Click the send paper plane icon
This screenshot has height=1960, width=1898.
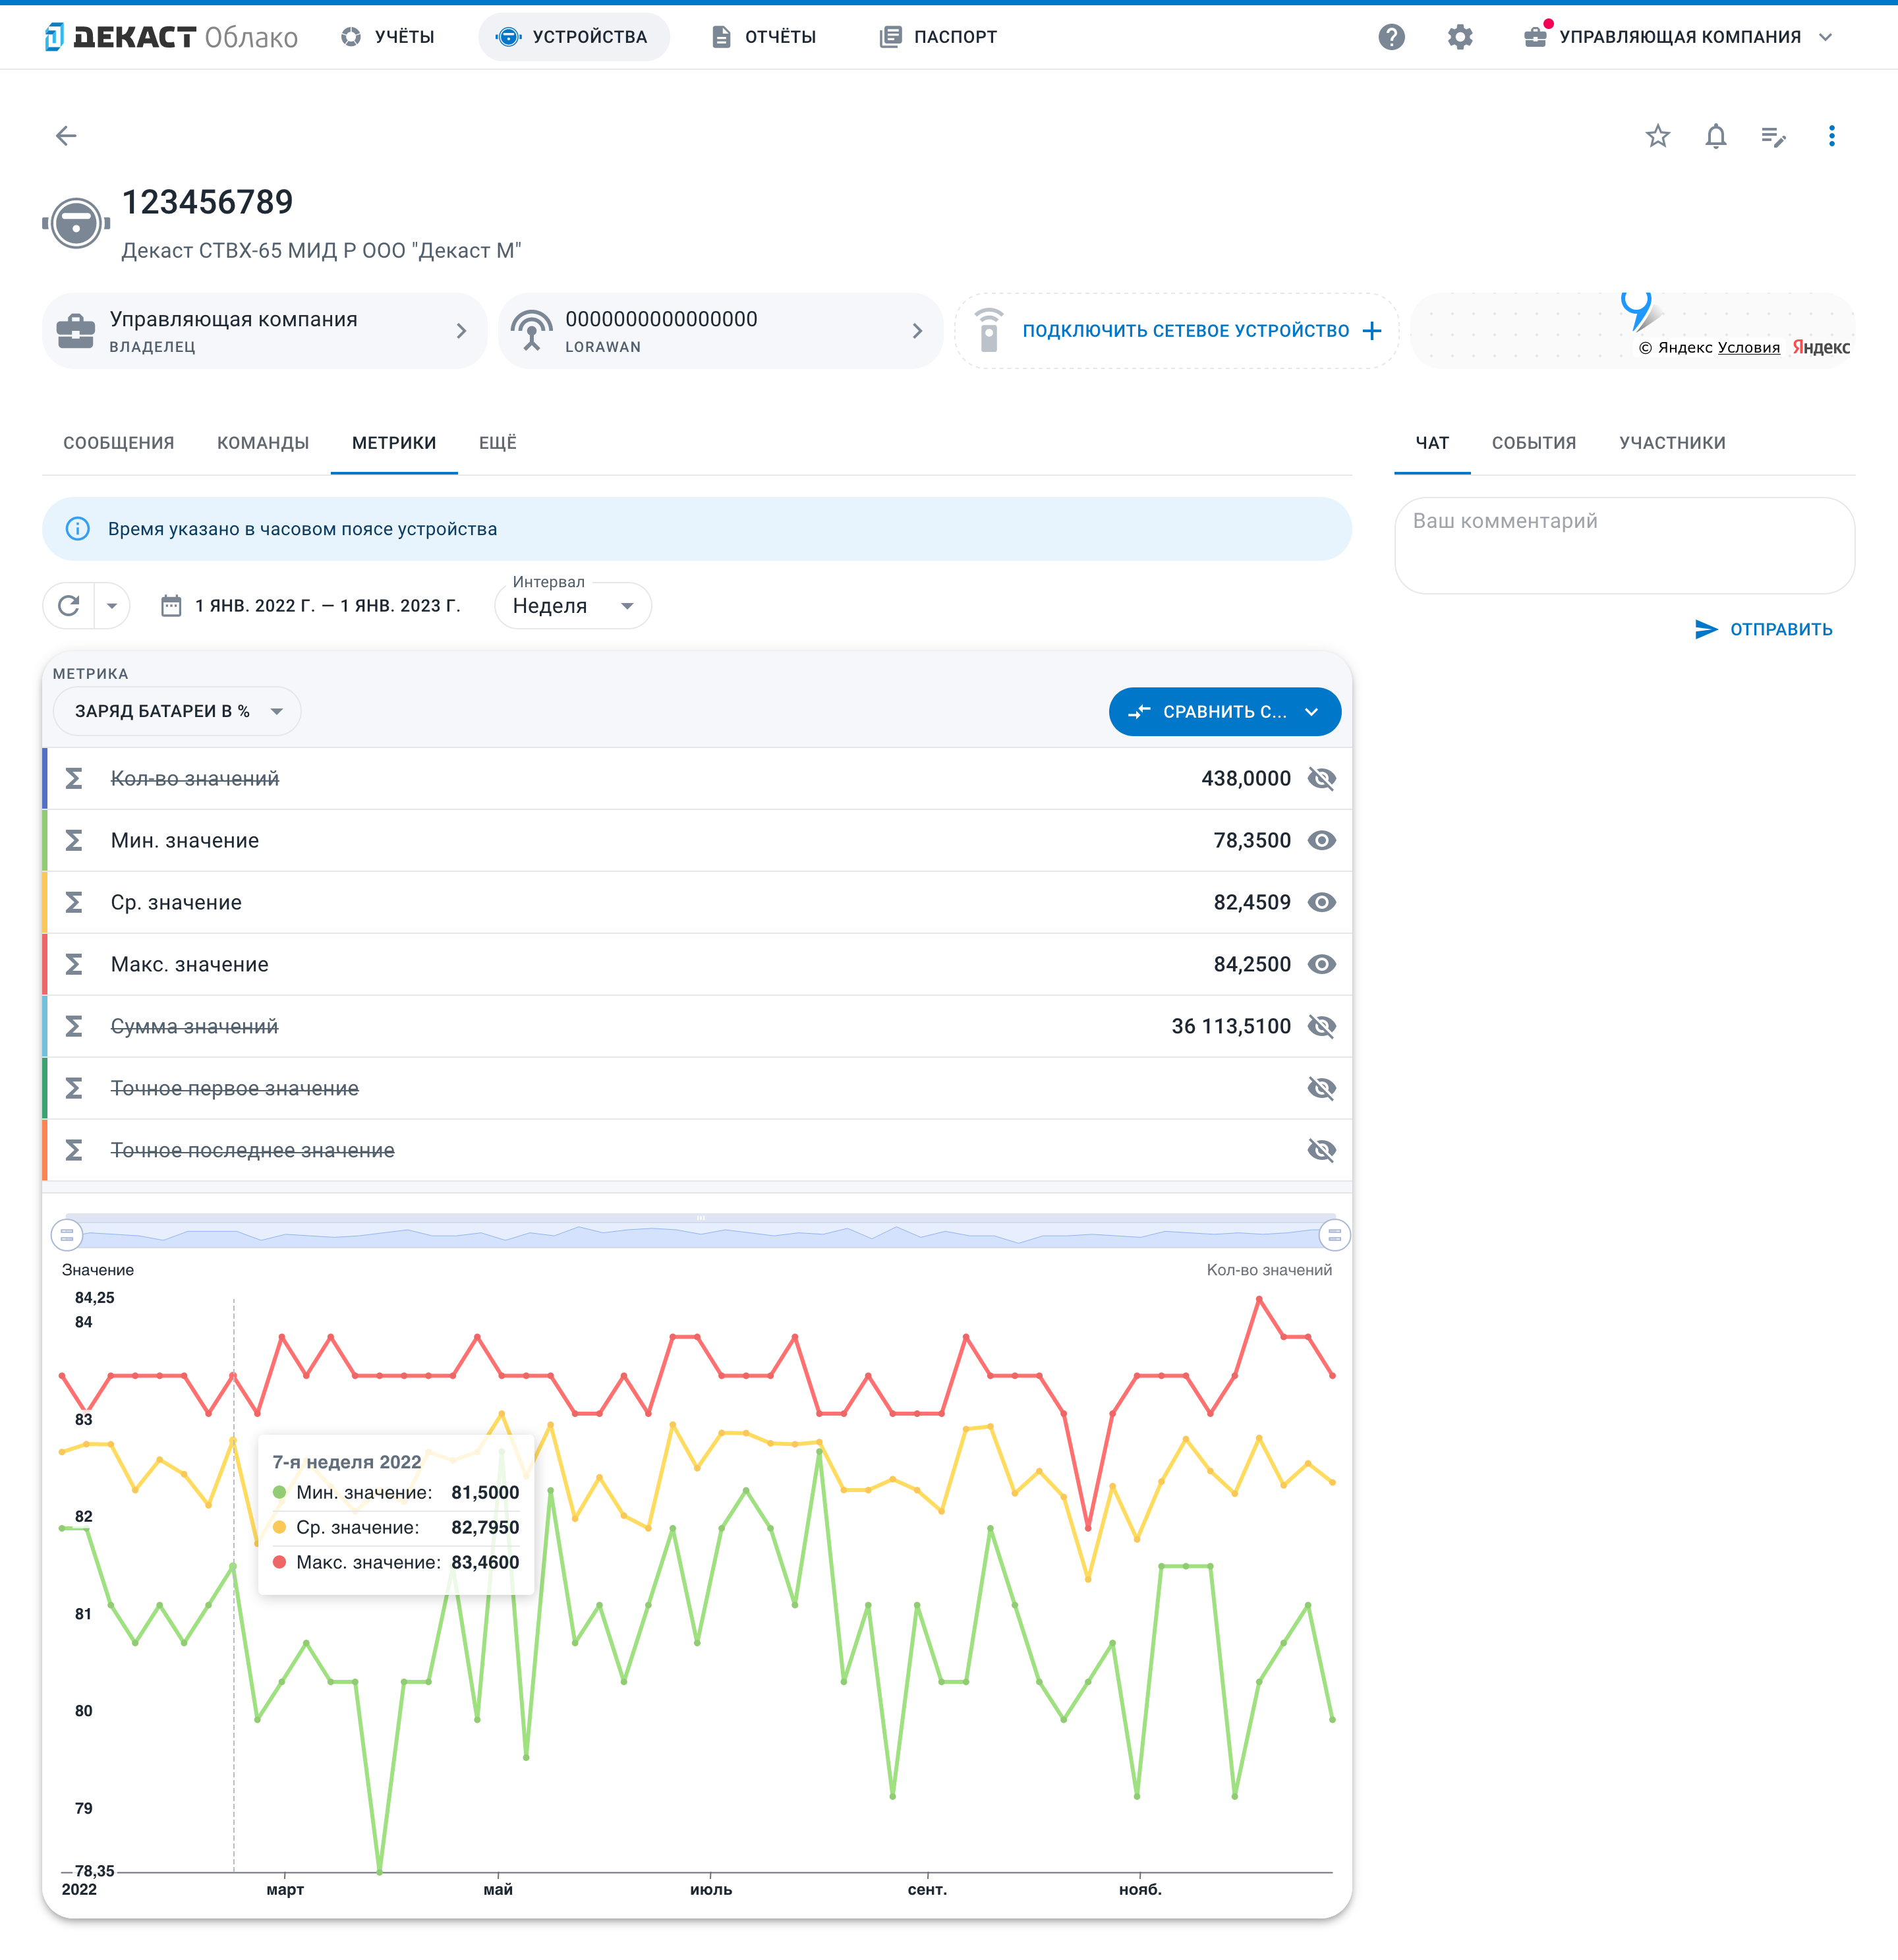1706,629
